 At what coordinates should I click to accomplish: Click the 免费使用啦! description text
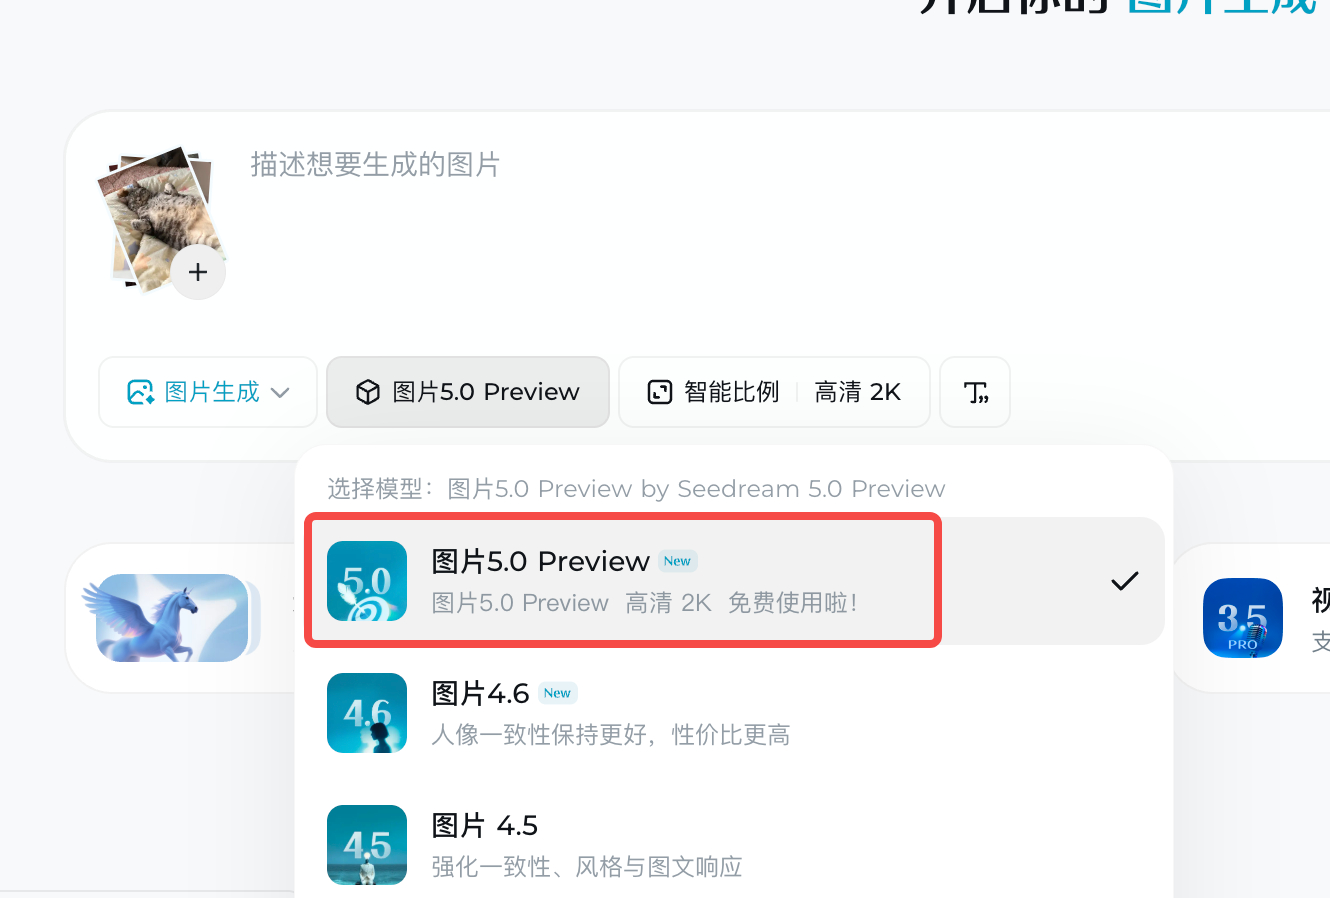pyautogui.click(x=792, y=603)
